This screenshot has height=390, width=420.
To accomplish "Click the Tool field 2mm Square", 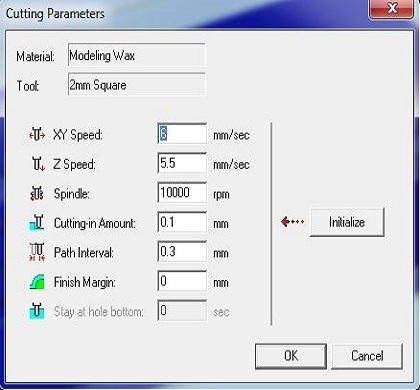I will tap(136, 85).
